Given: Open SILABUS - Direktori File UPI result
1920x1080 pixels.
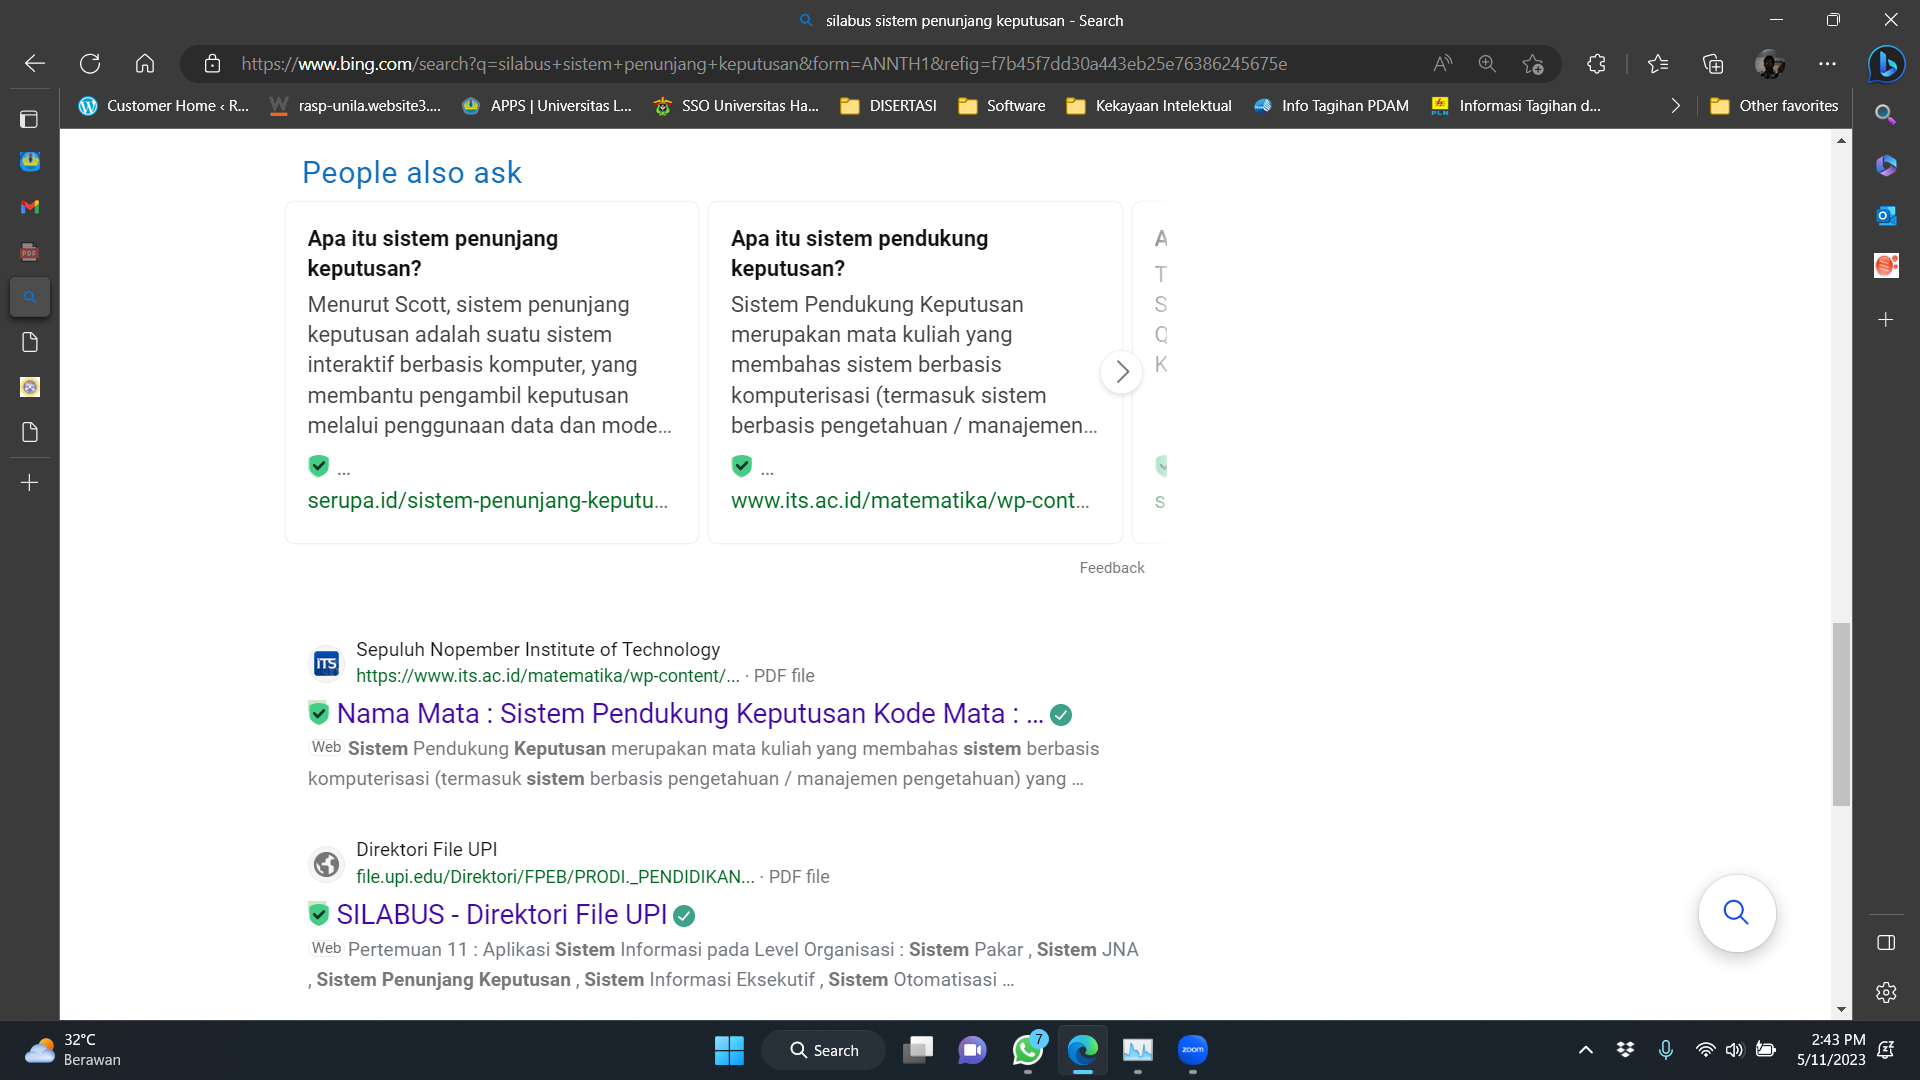Looking at the screenshot, I should (501, 915).
